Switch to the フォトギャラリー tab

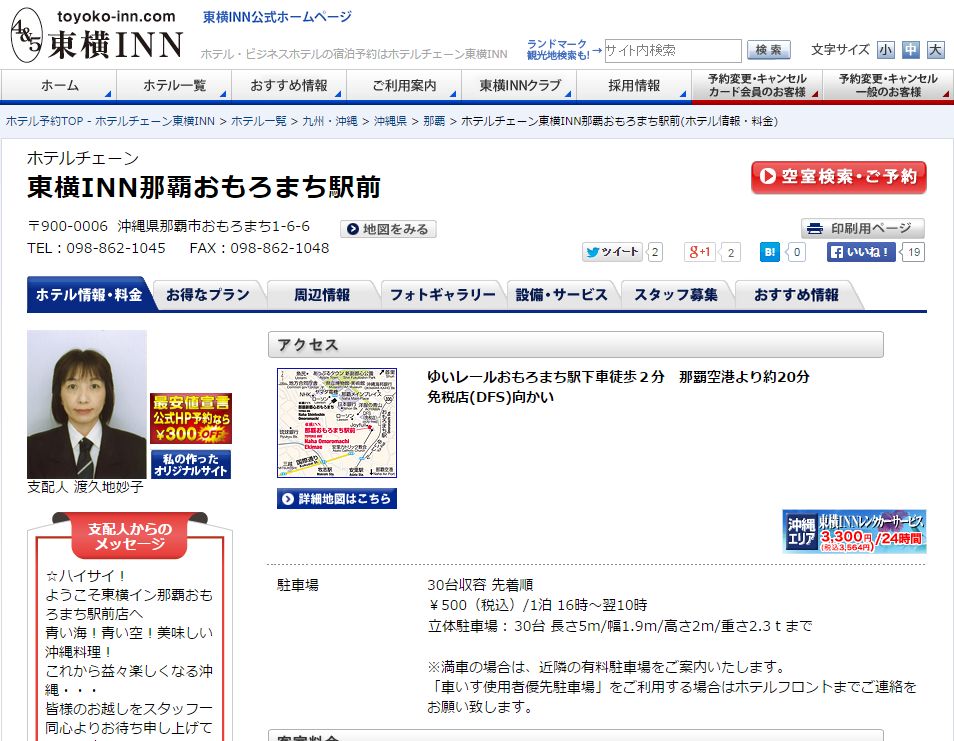(x=442, y=295)
